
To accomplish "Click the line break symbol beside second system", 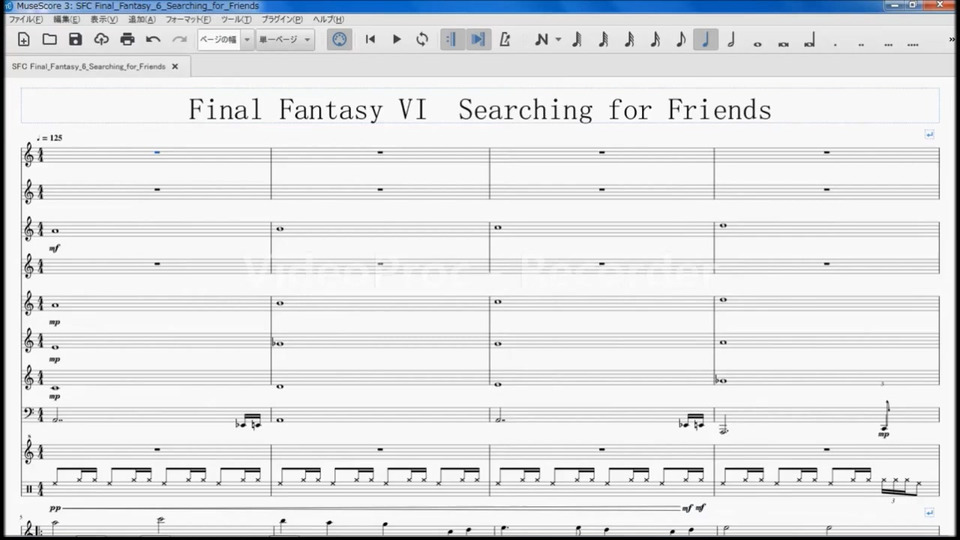I will (x=929, y=512).
